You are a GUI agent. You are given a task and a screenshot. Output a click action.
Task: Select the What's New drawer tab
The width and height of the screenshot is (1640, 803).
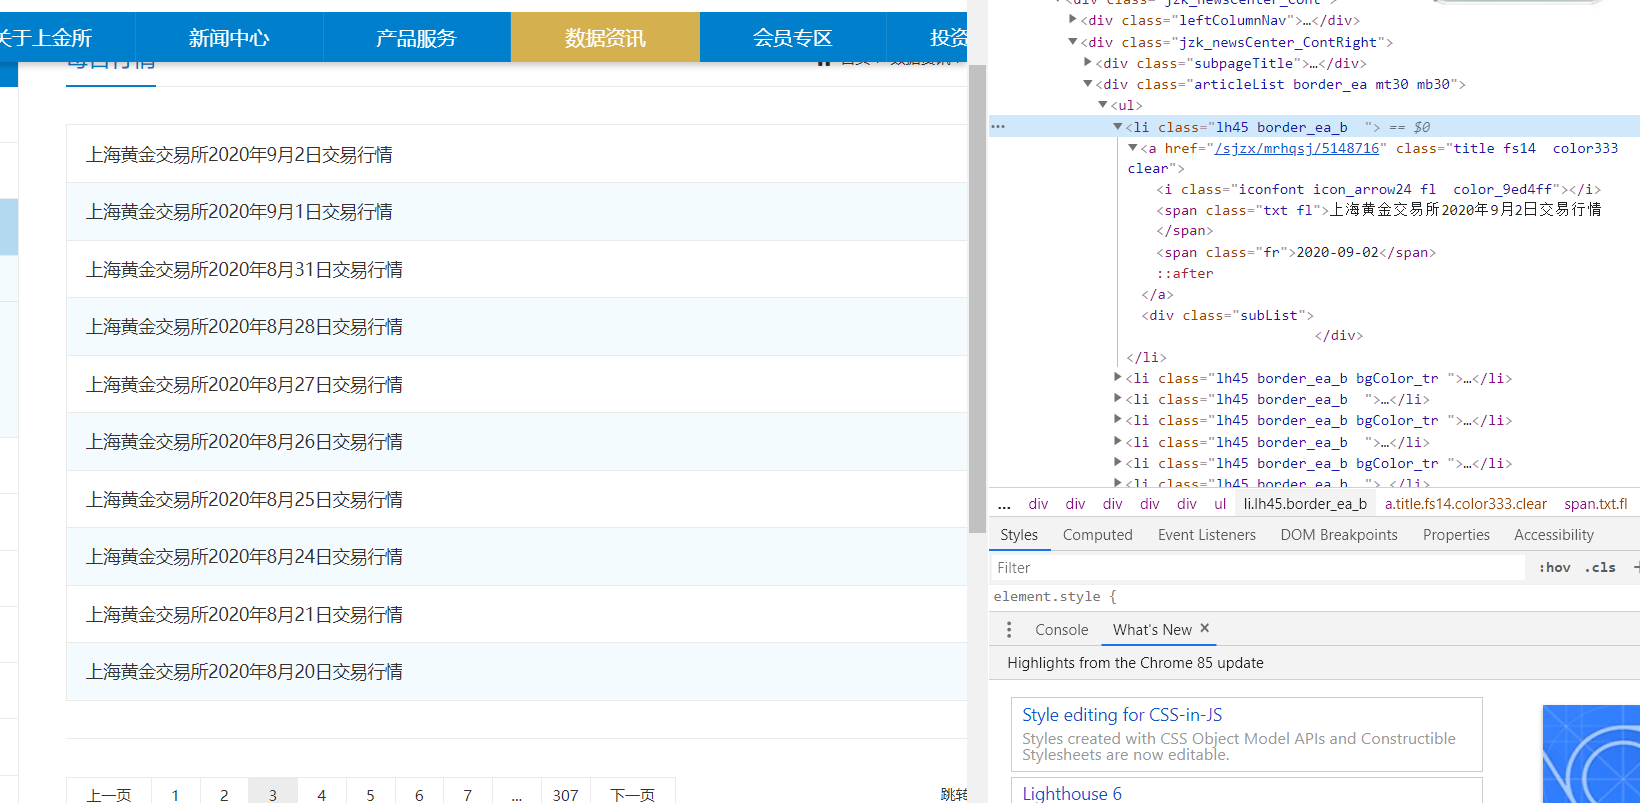coord(1152,630)
